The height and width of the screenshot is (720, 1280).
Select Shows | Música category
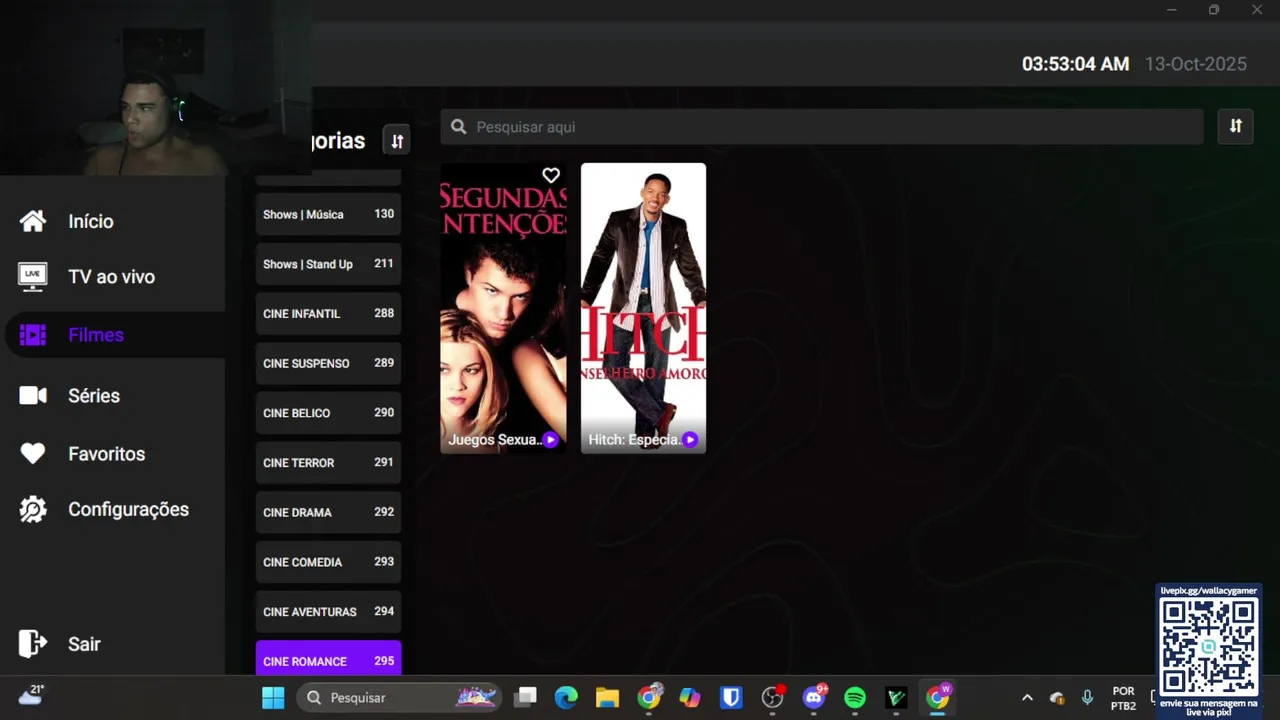click(x=328, y=214)
